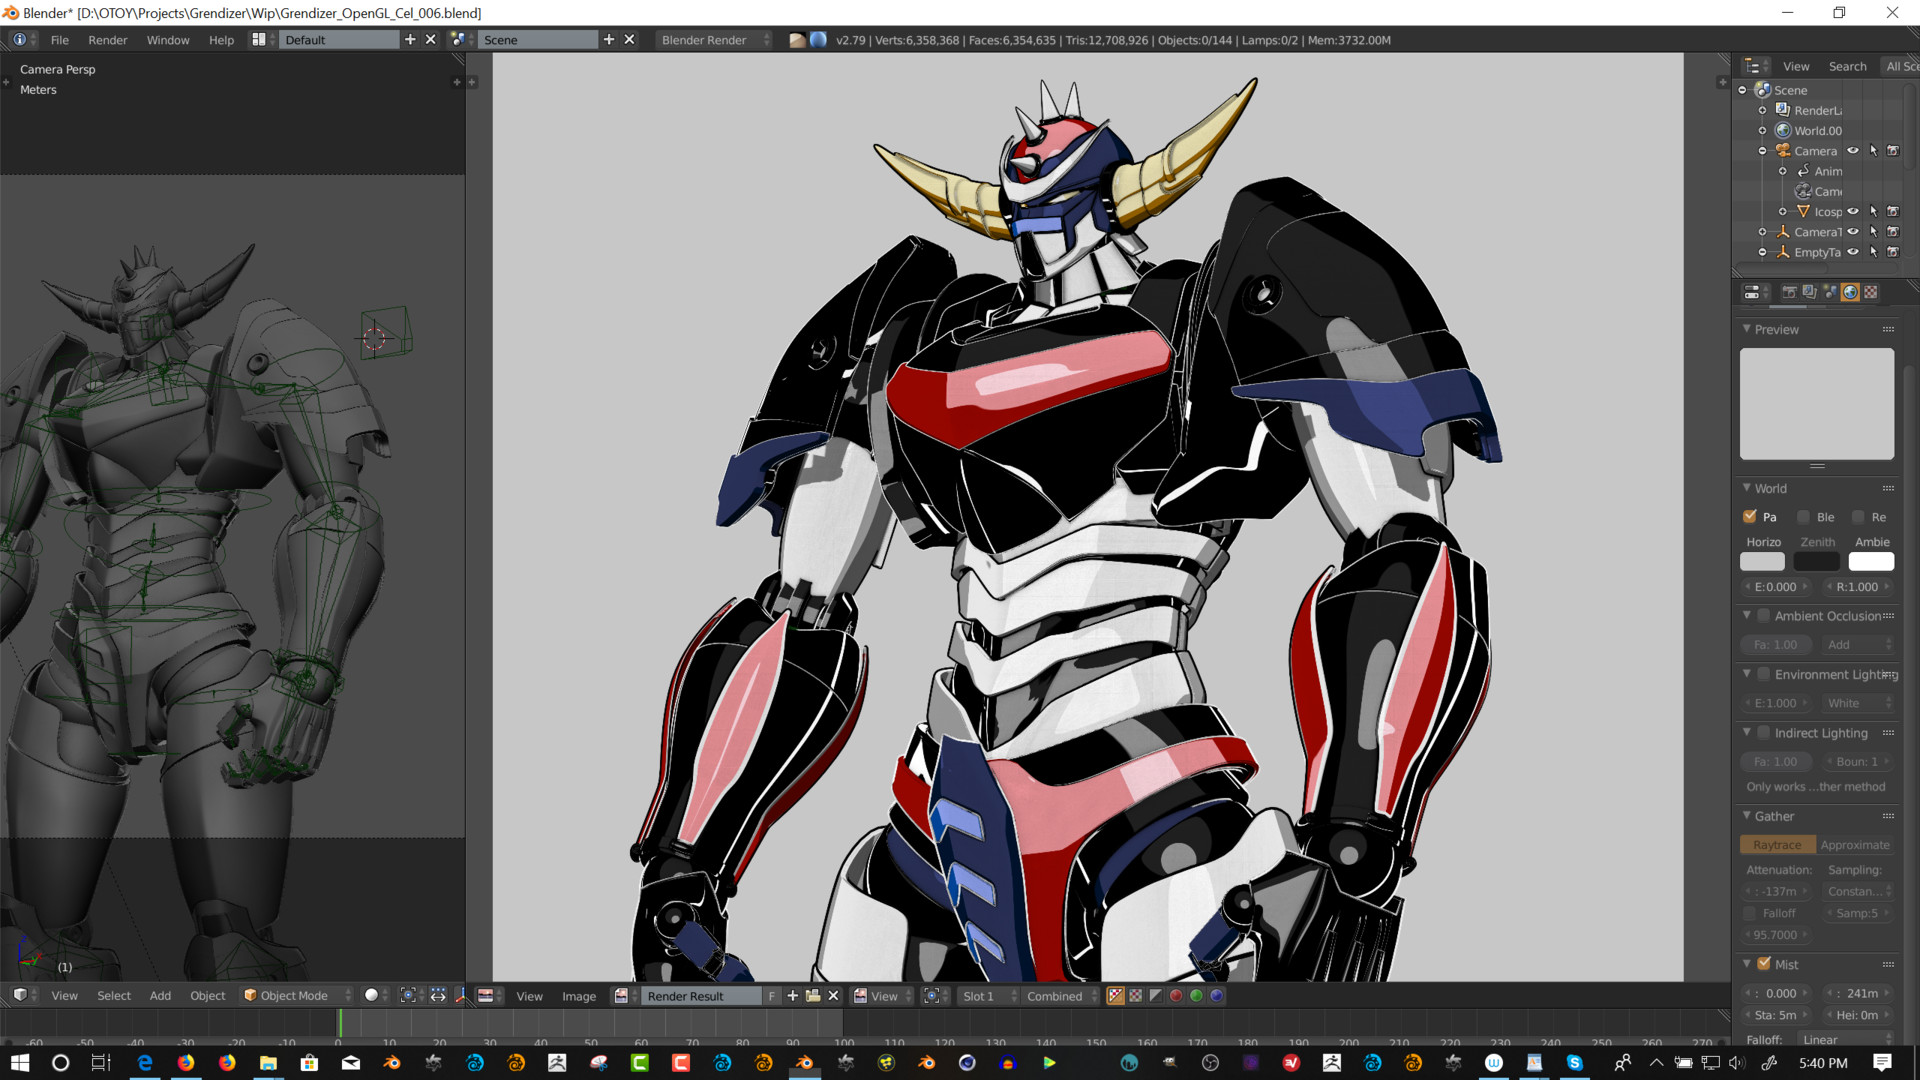This screenshot has height=1080, width=1920.
Task: Enable the Ble checkbox in World panel
Action: click(1804, 517)
